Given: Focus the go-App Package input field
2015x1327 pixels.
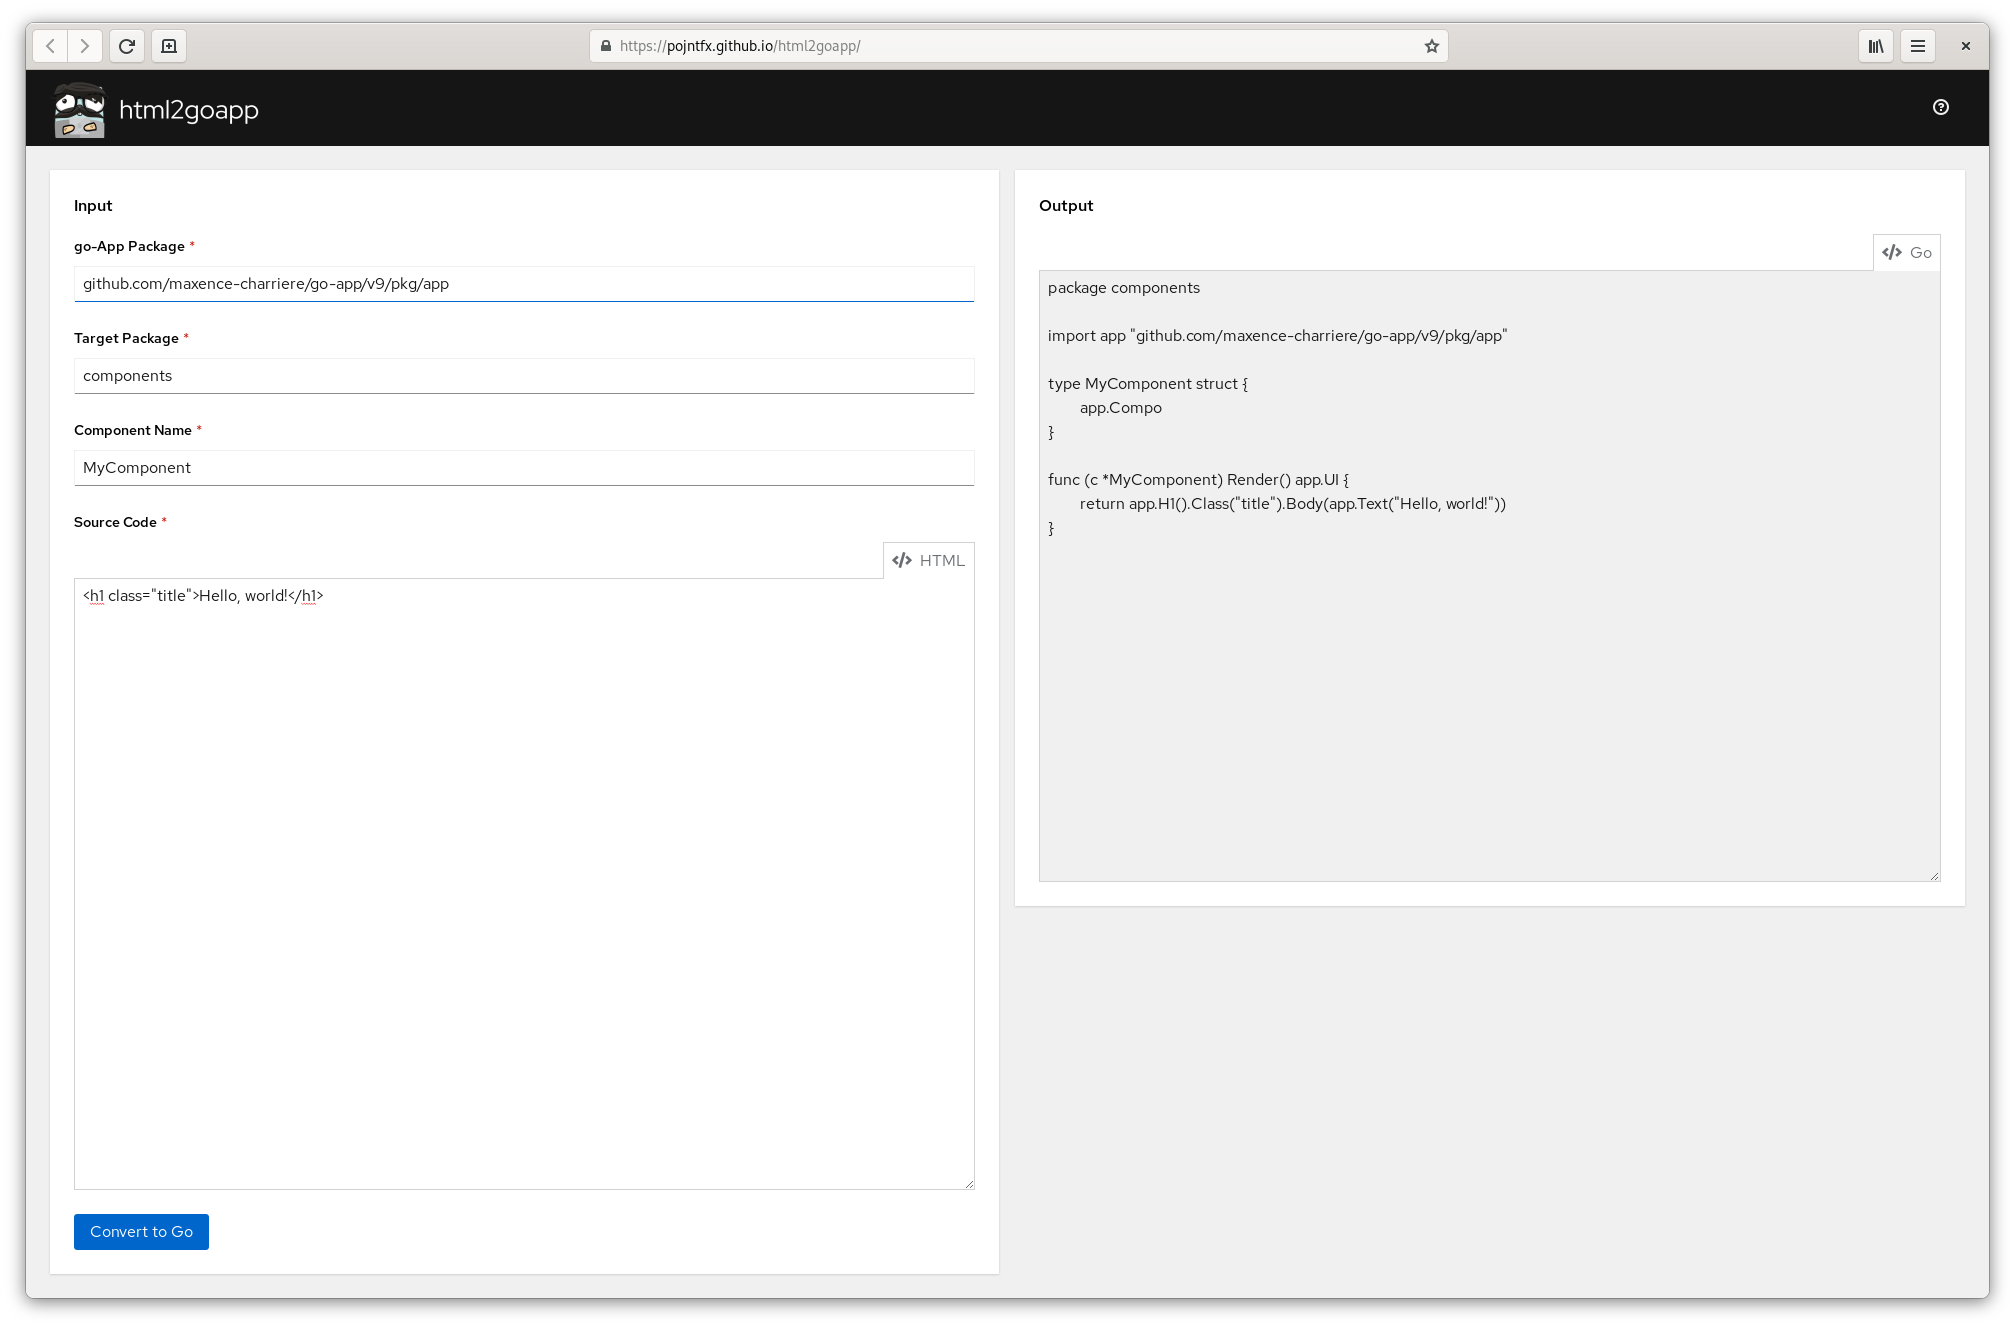Looking at the screenshot, I should click(x=524, y=284).
